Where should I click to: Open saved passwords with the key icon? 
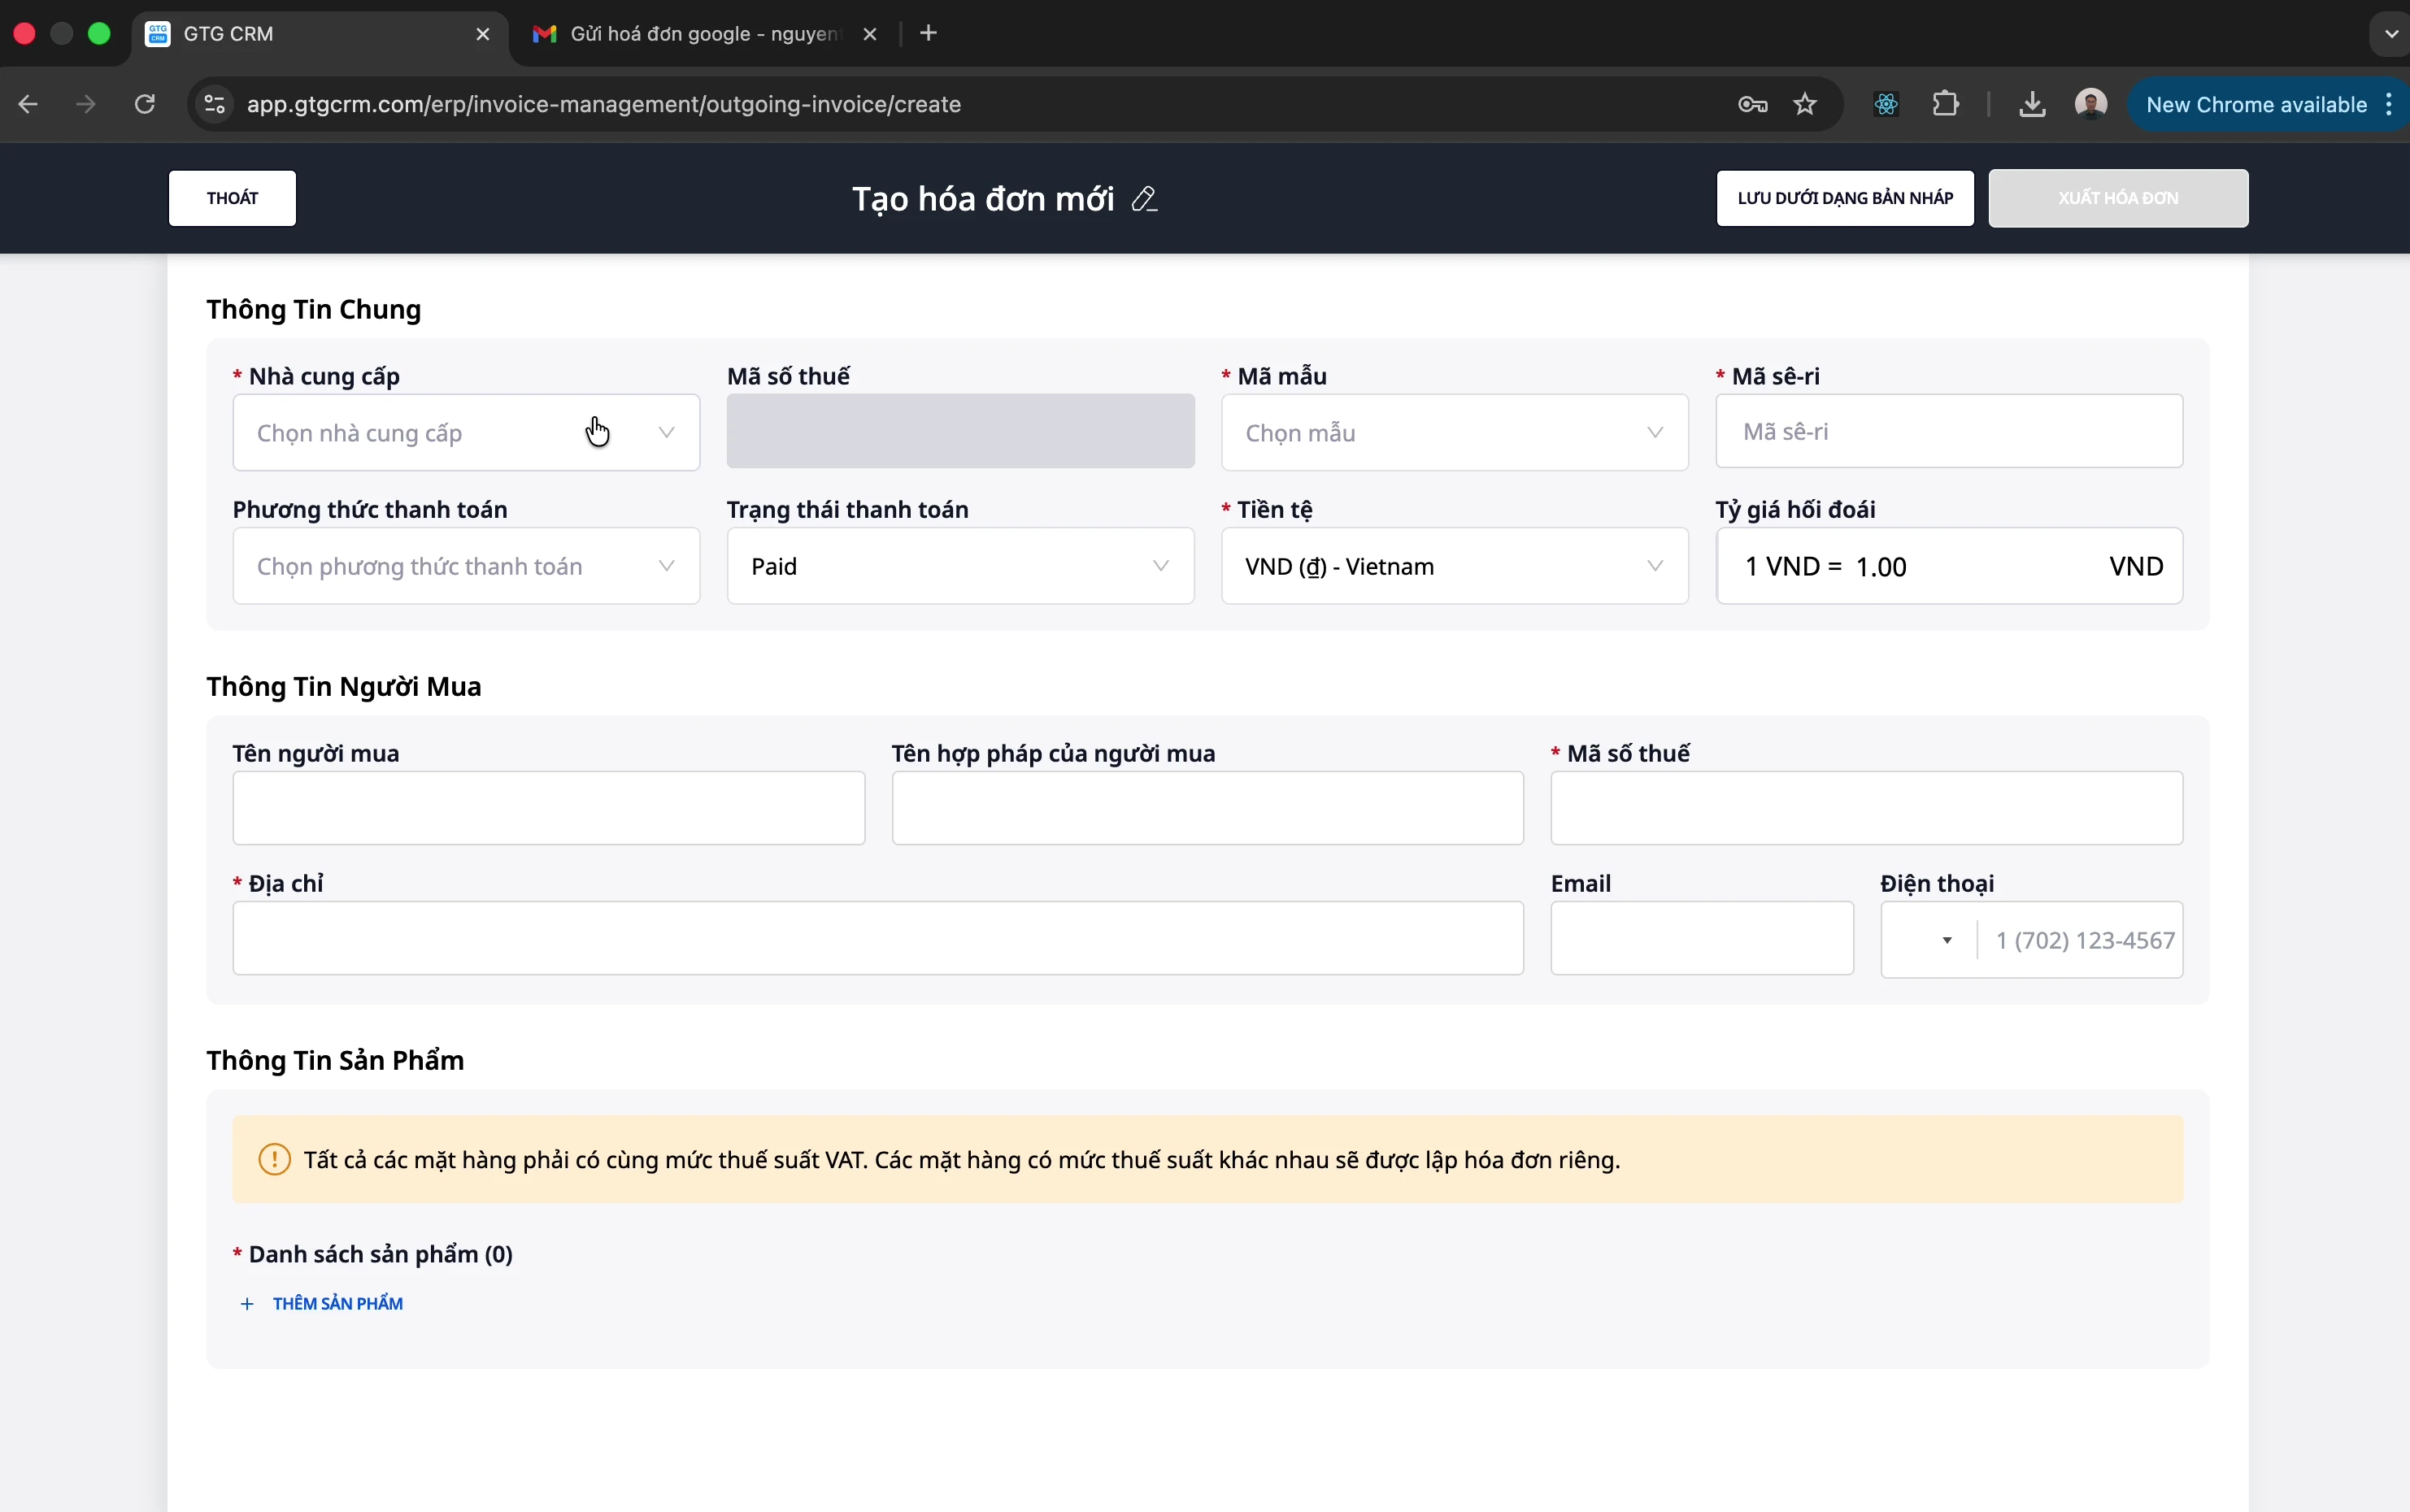[1752, 104]
